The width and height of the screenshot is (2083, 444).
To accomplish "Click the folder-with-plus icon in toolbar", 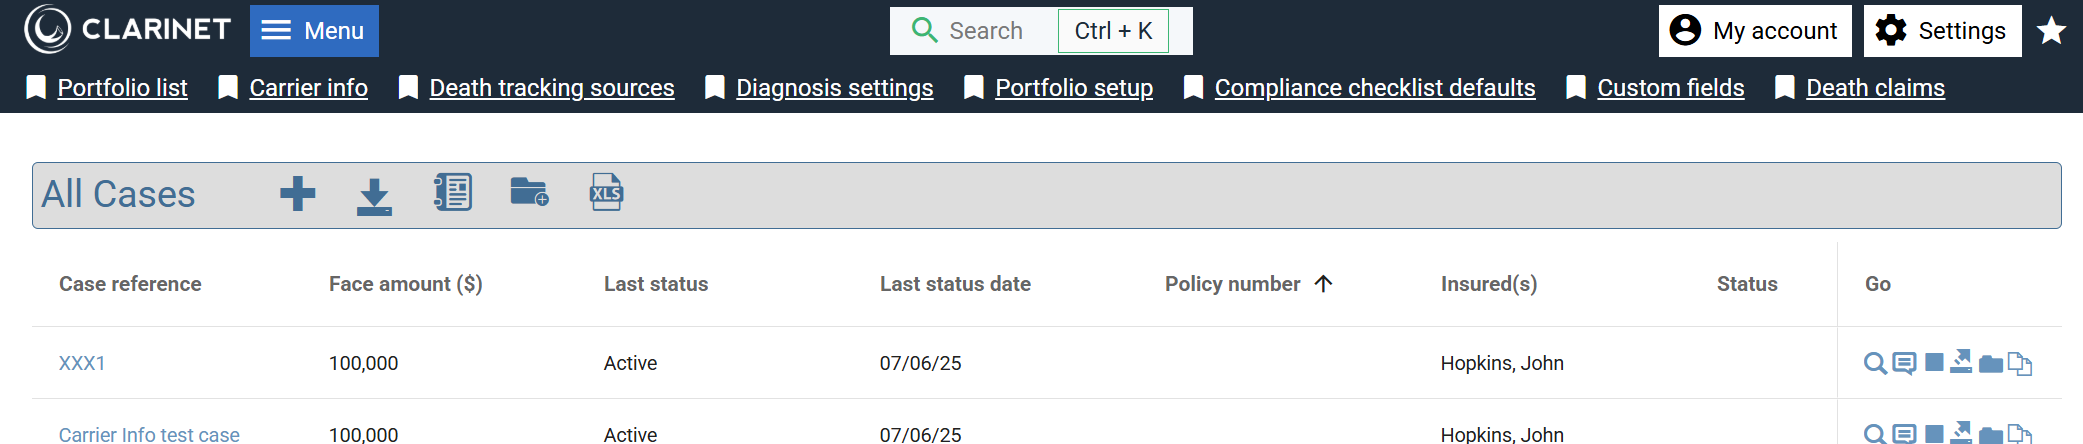I will pos(529,192).
